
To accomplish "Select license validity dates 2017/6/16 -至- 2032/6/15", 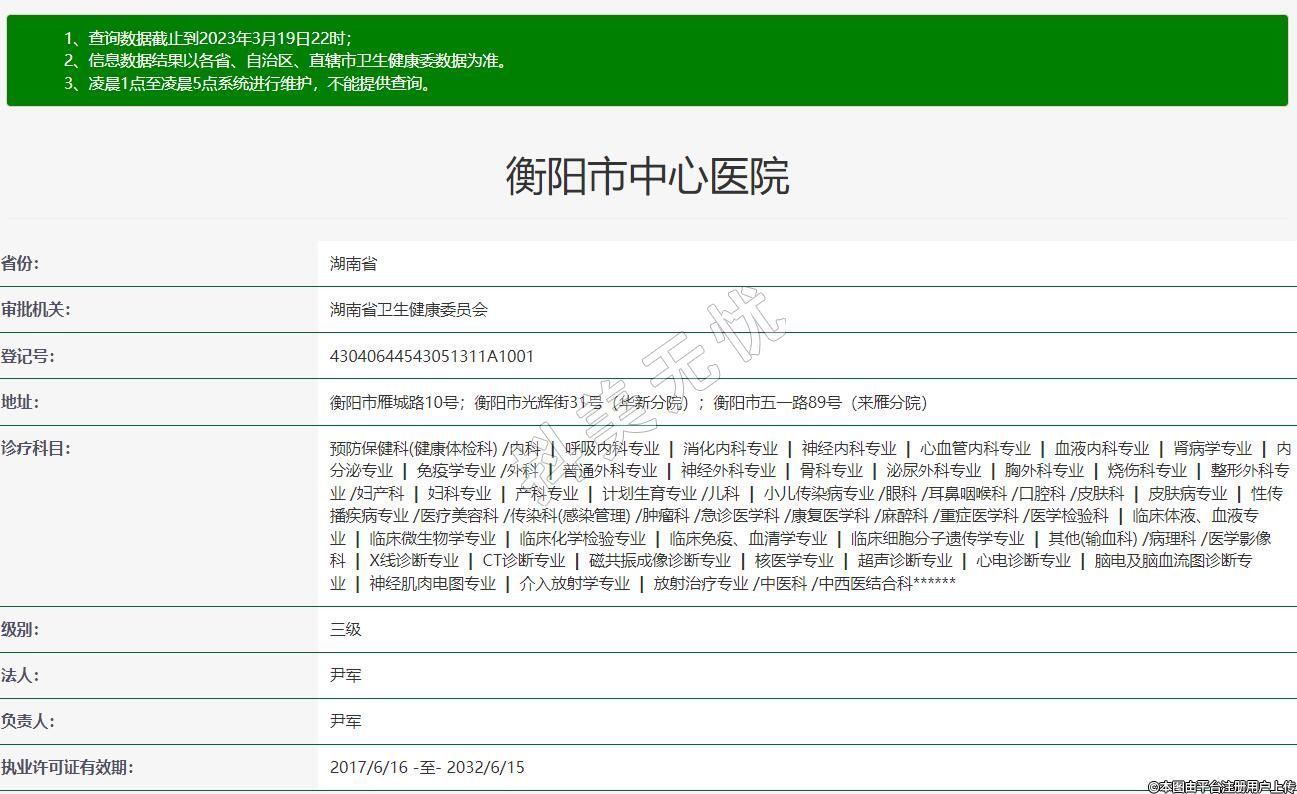I will [x=427, y=768].
